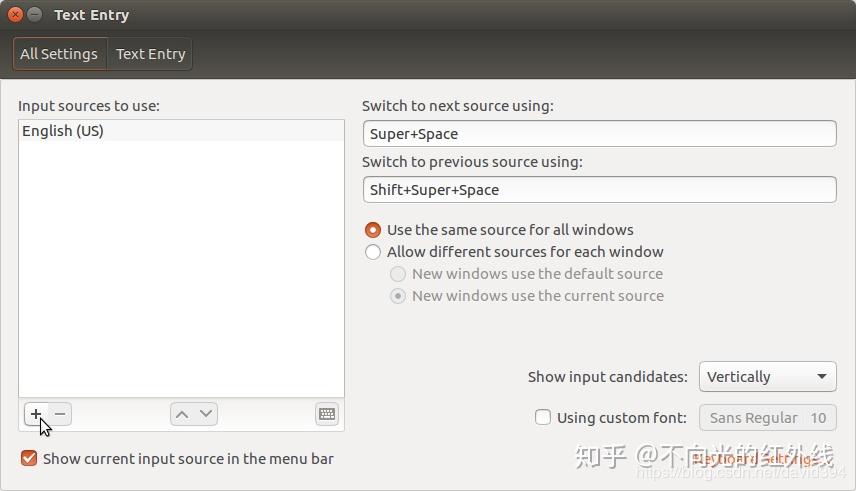Open Show input candidates Vertically dropdown
Screen dimensions: 856x491
767,377
